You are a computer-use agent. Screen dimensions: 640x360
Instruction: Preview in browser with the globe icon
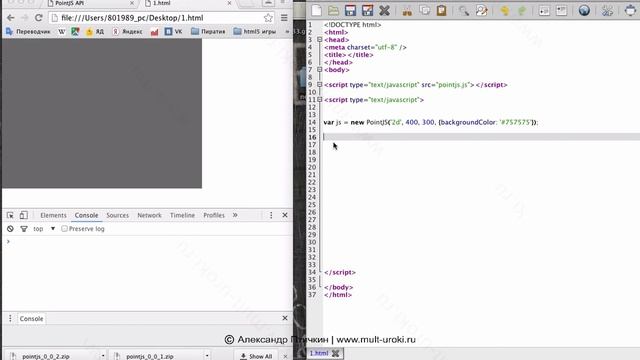[584, 10]
